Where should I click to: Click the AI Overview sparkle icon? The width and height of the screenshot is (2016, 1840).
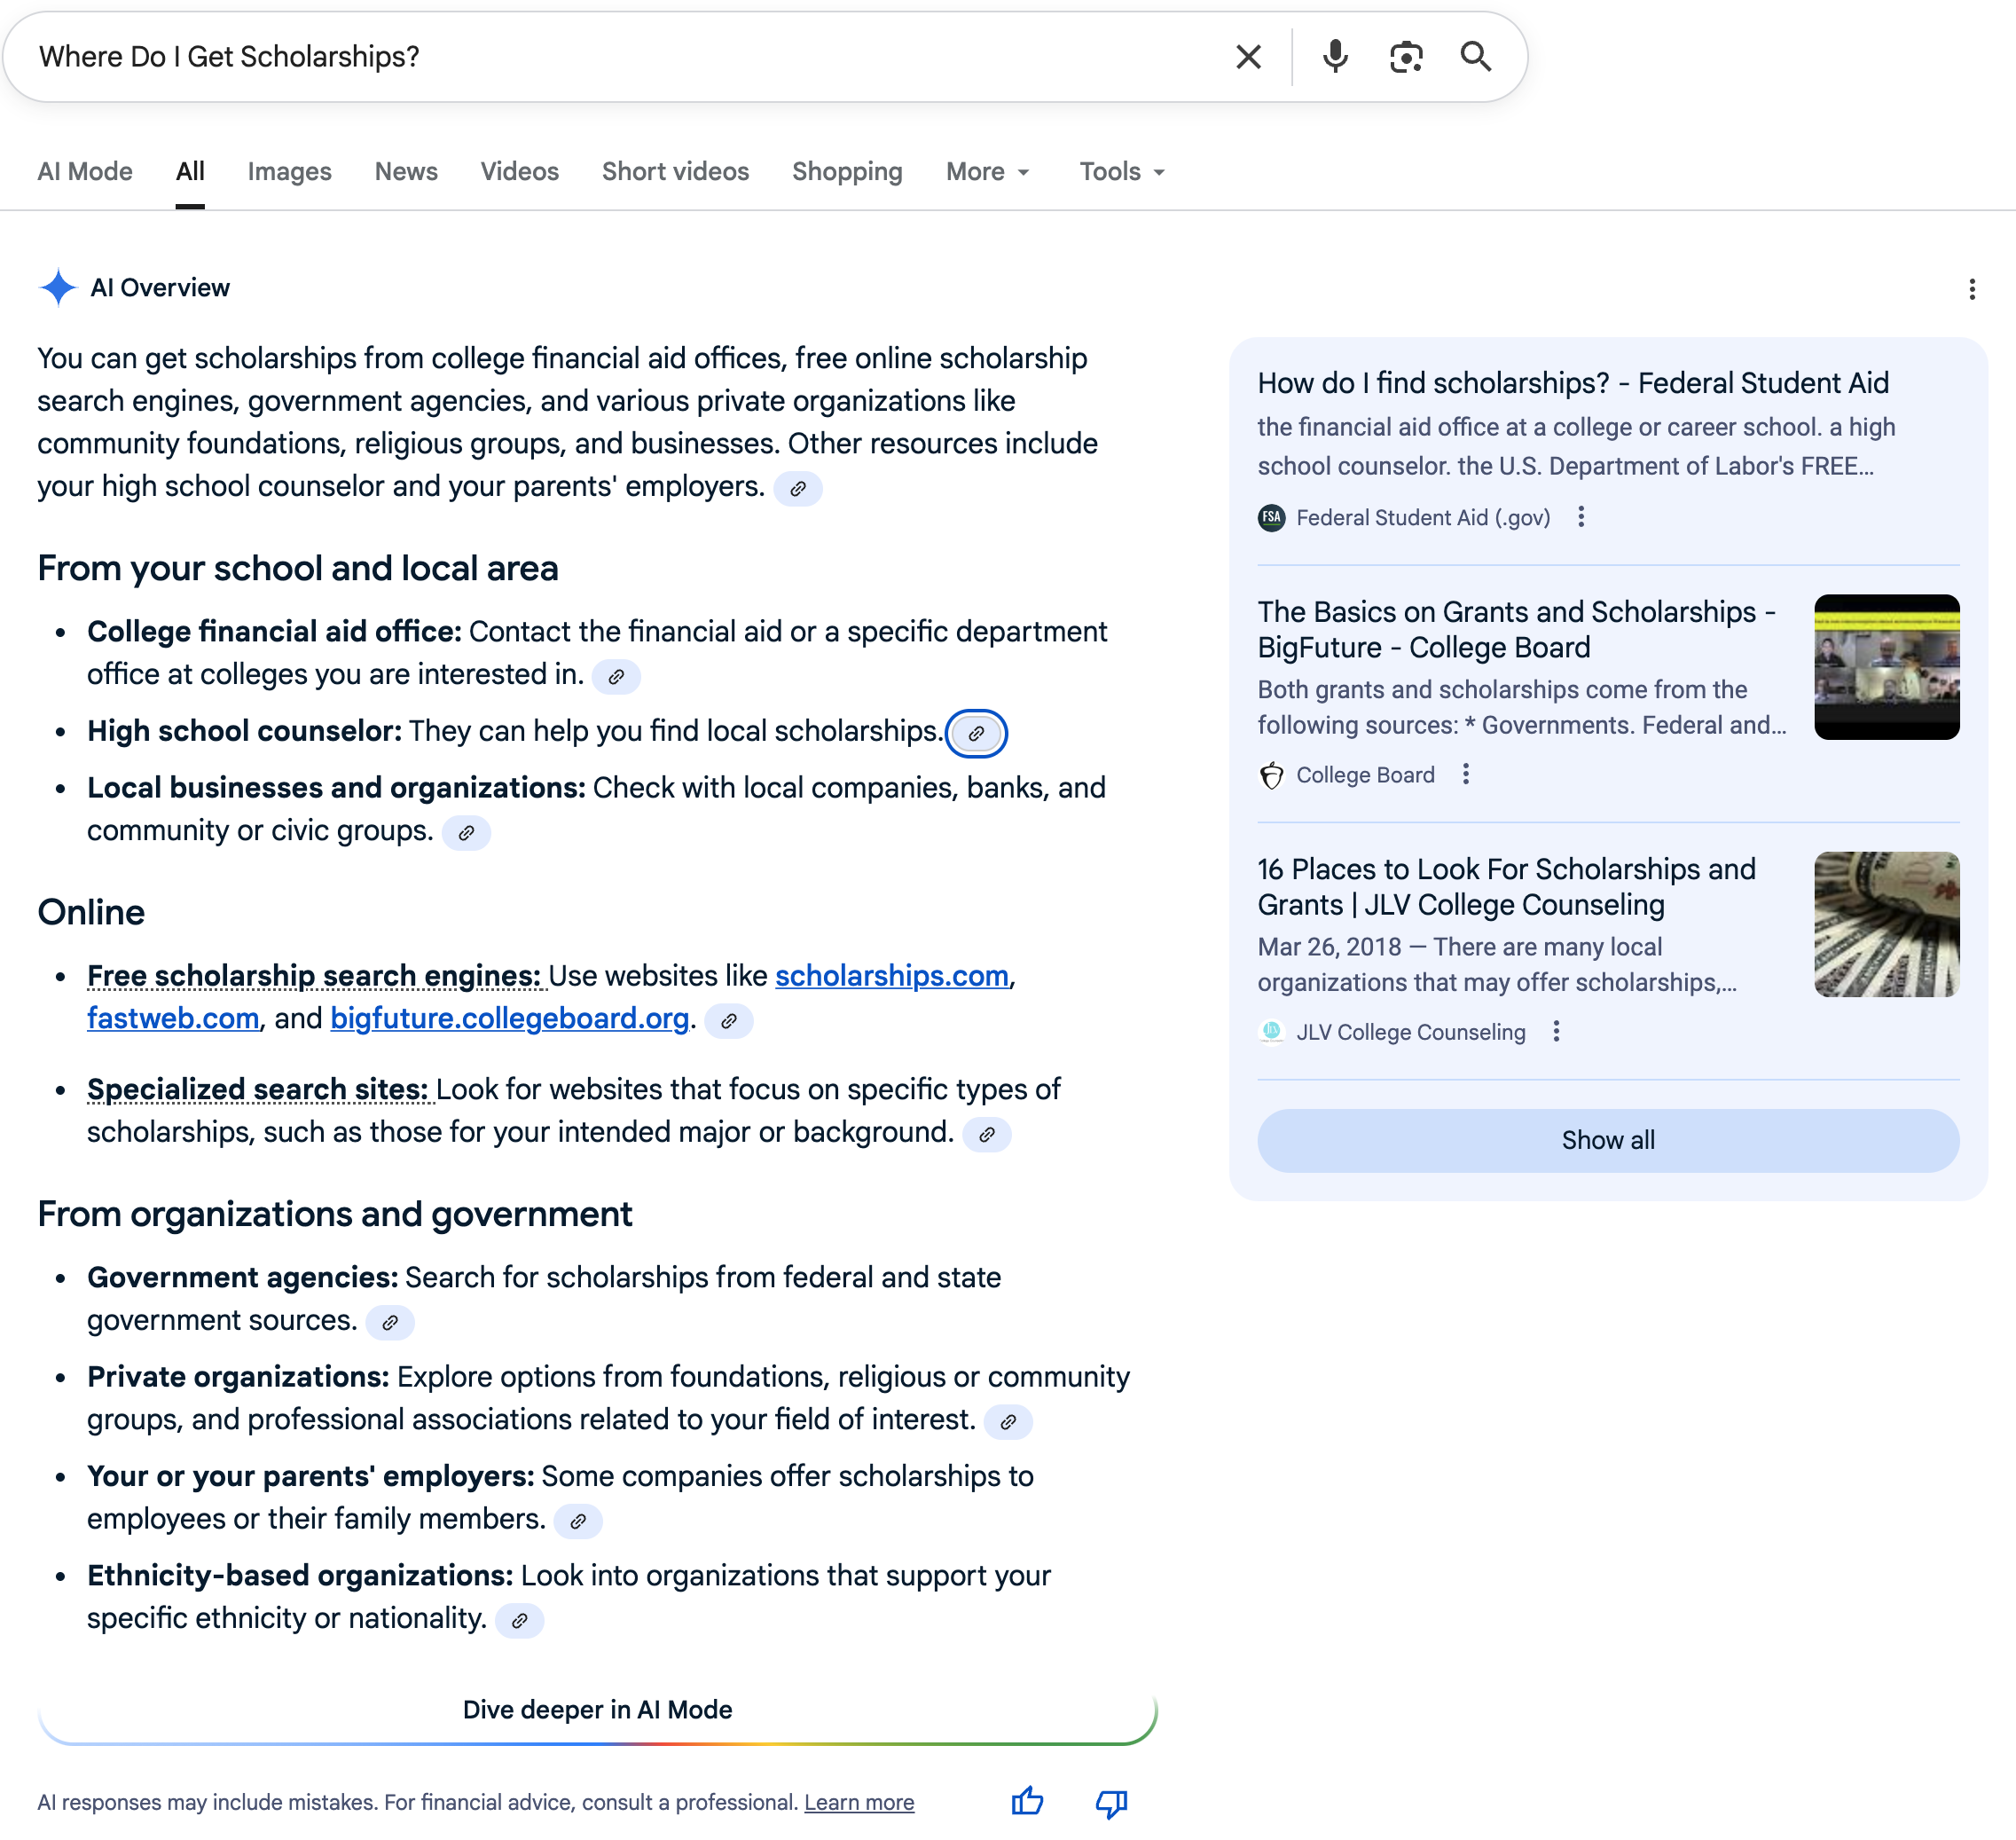59,287
